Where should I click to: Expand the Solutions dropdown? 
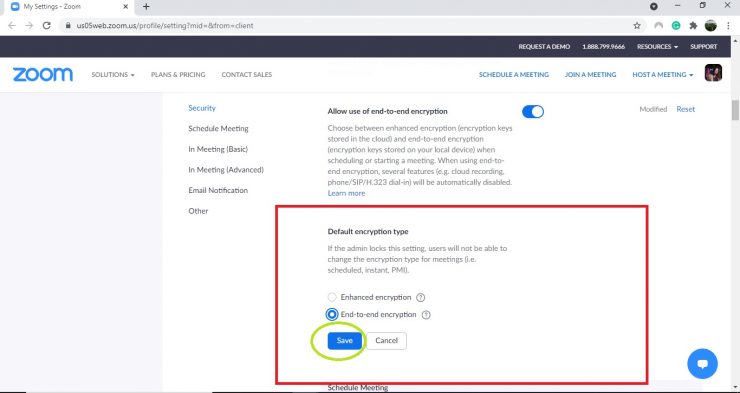point(113,75)
